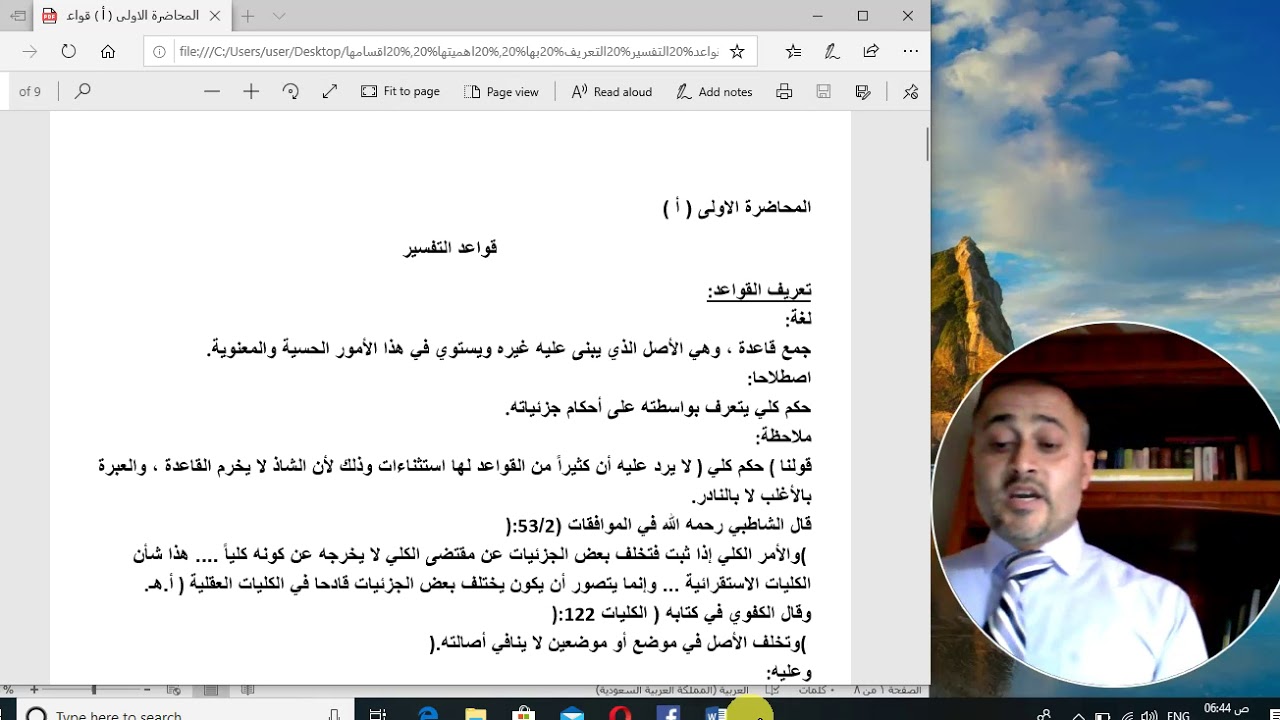Viewport: 1280px width, 720px height.
Task: Click the web notes pen icon
Action: tap(831, 51)
